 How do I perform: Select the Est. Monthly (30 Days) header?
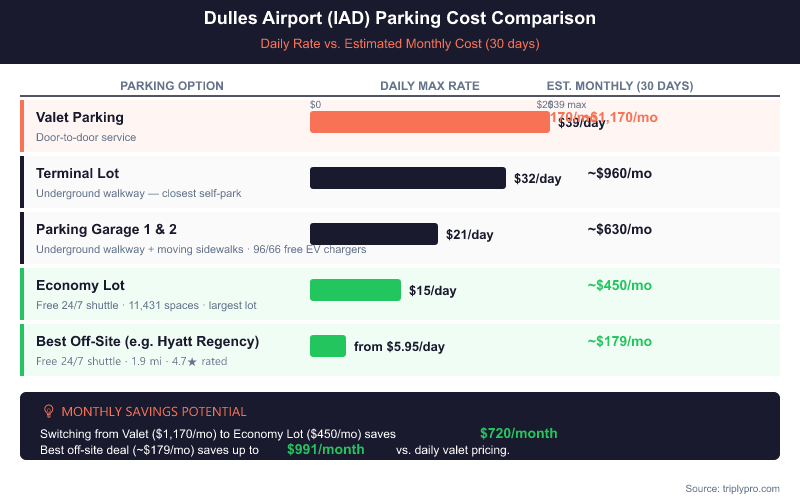620,86
